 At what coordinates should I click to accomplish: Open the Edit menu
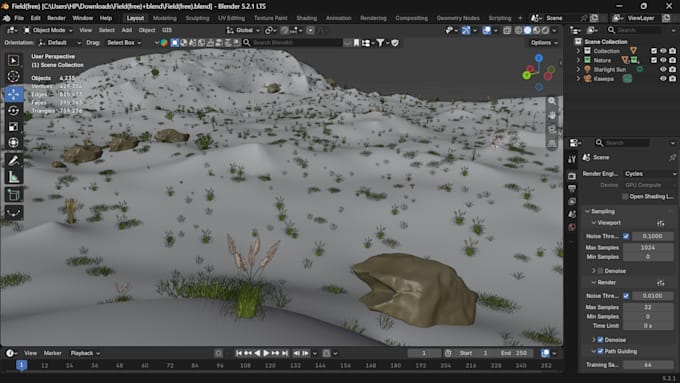(36, 18)
